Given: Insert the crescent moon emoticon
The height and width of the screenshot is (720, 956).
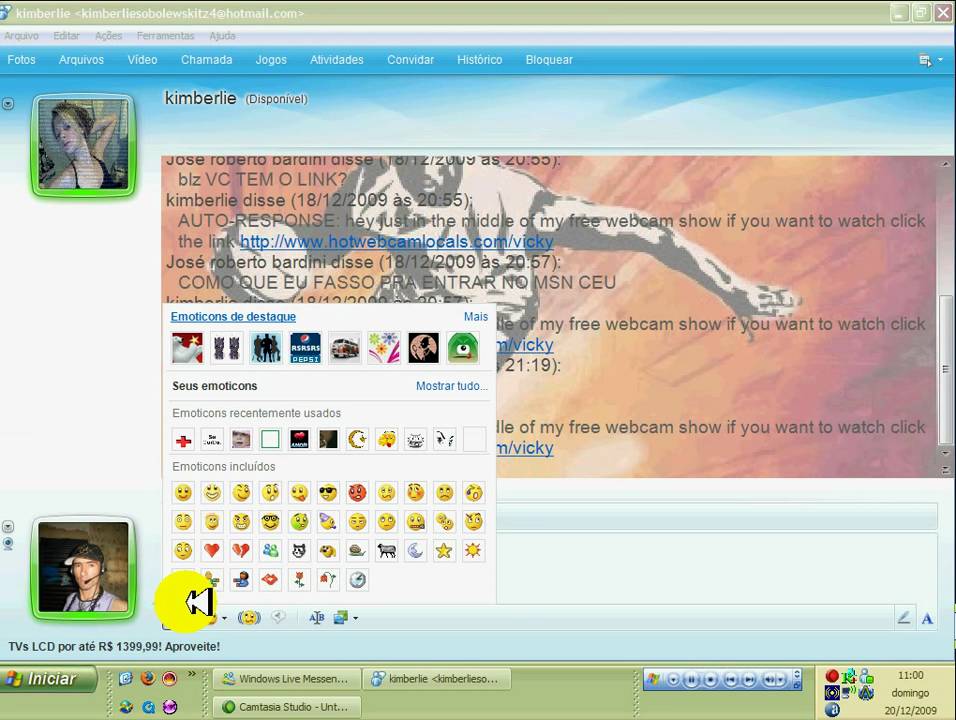Looking at the screenshot, I should [x=415, y=551].
